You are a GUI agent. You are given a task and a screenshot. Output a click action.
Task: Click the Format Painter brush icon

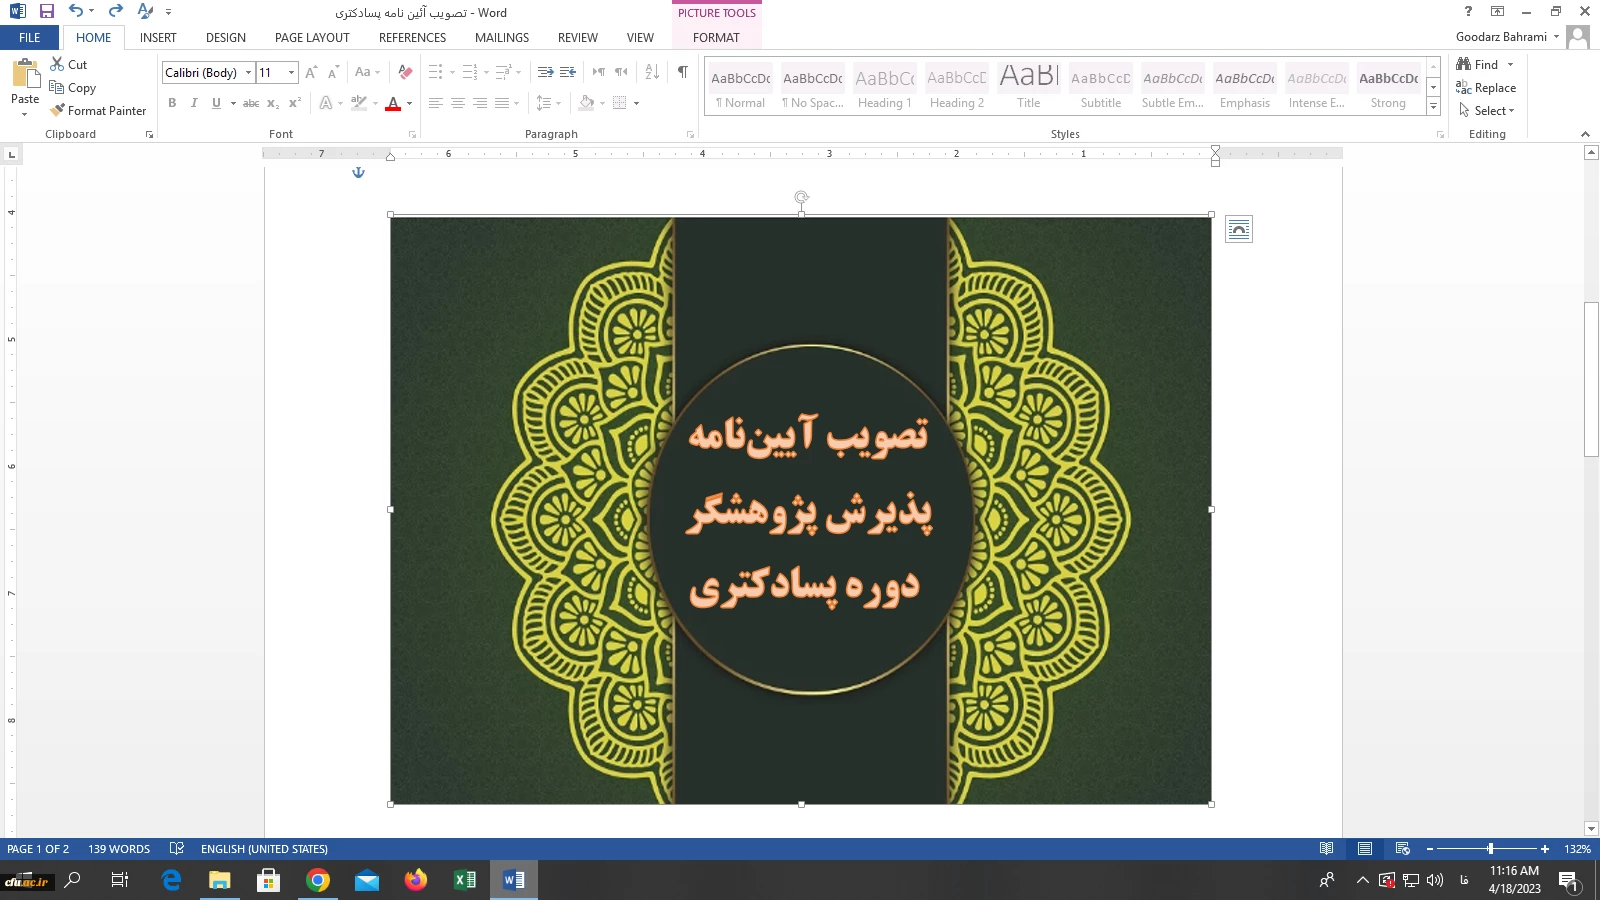58,110
